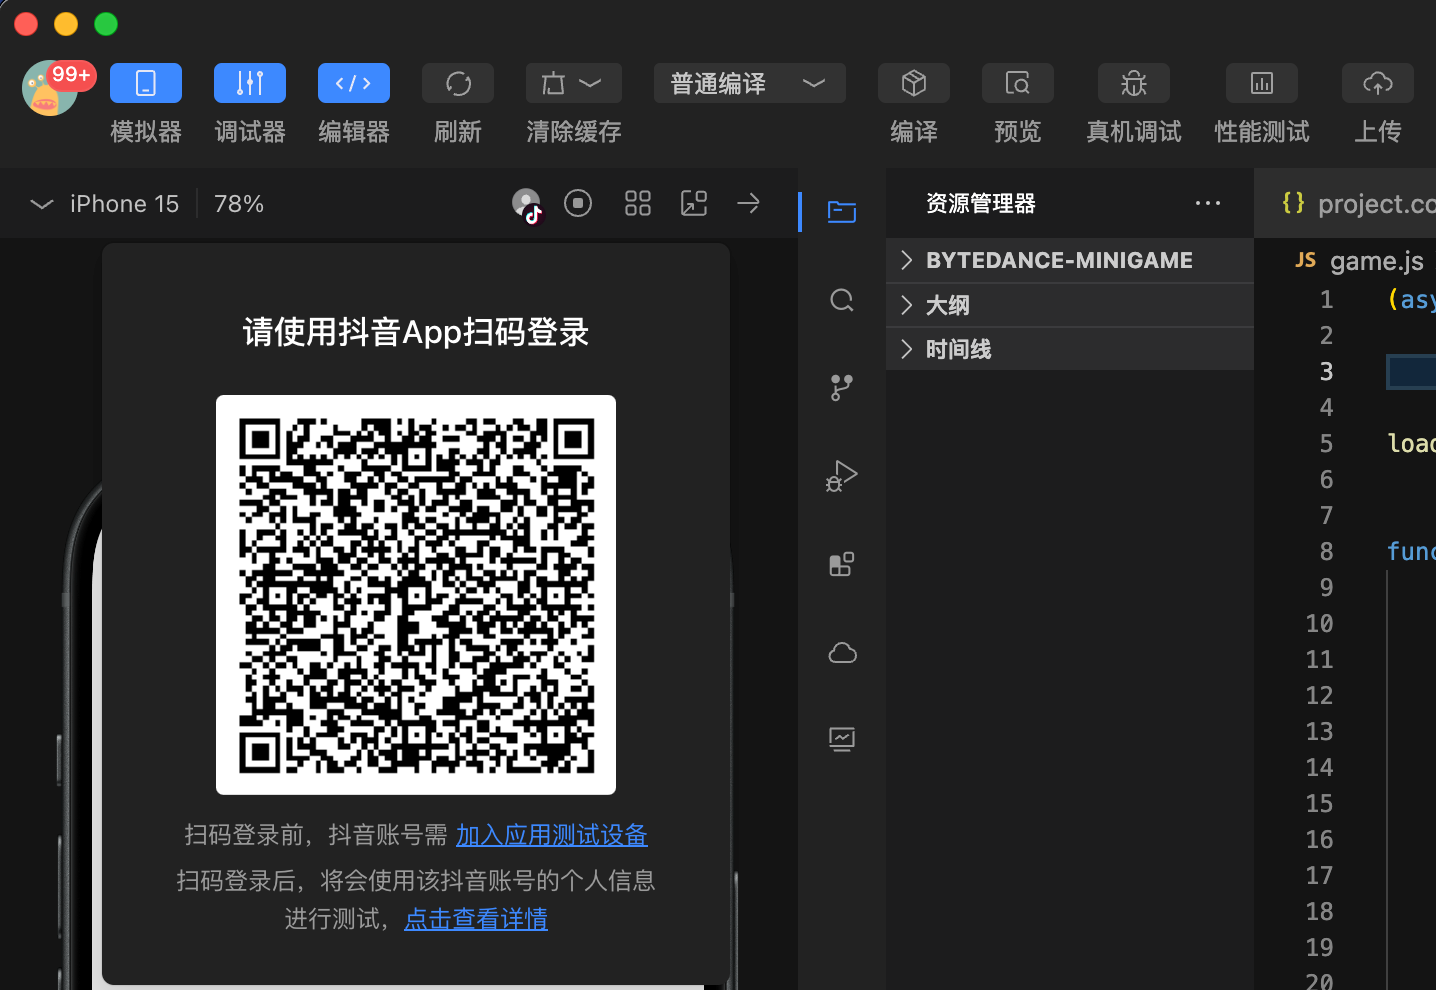Open the iPhone 15 device dropdown
The width and height of the screenshot is (1436, 990).
[104, 204]
